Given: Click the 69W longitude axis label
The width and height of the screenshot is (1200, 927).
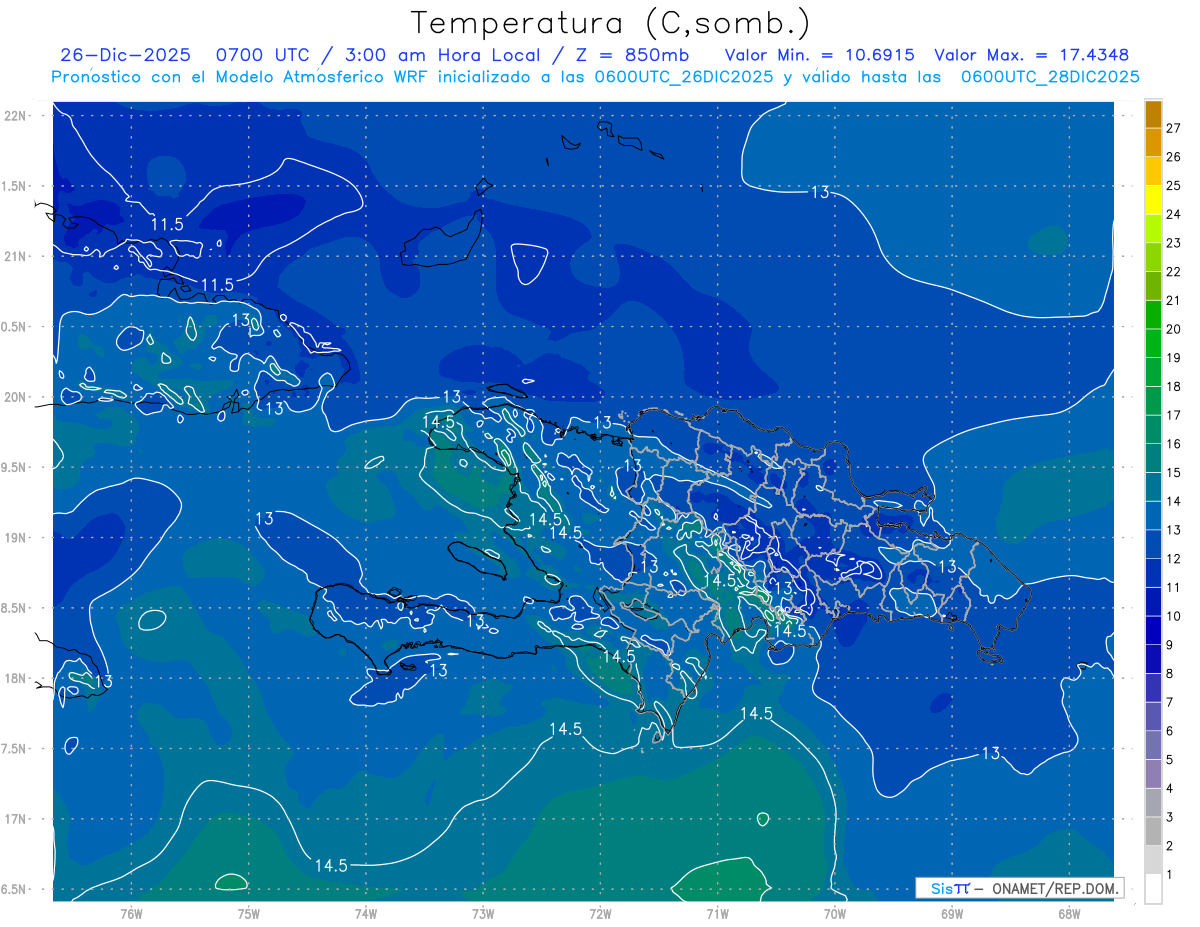Looking at the screenshot, I should coord(951,913).
